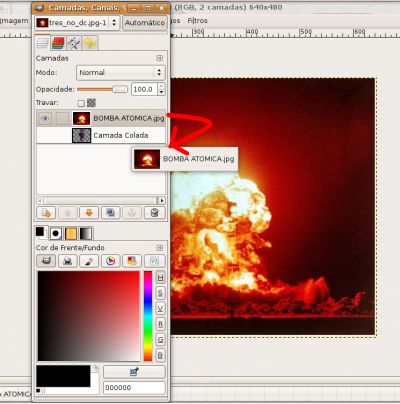Select the watercolor brush color selector

89,261
